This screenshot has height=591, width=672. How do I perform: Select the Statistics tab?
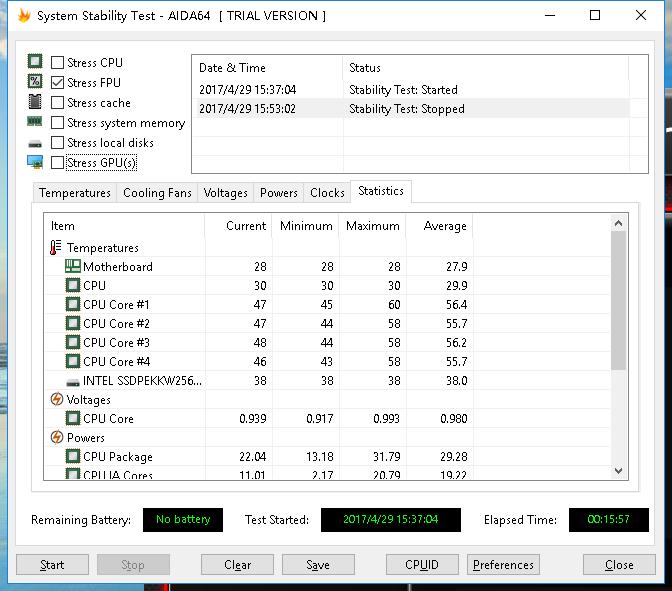tap(381, 191)
